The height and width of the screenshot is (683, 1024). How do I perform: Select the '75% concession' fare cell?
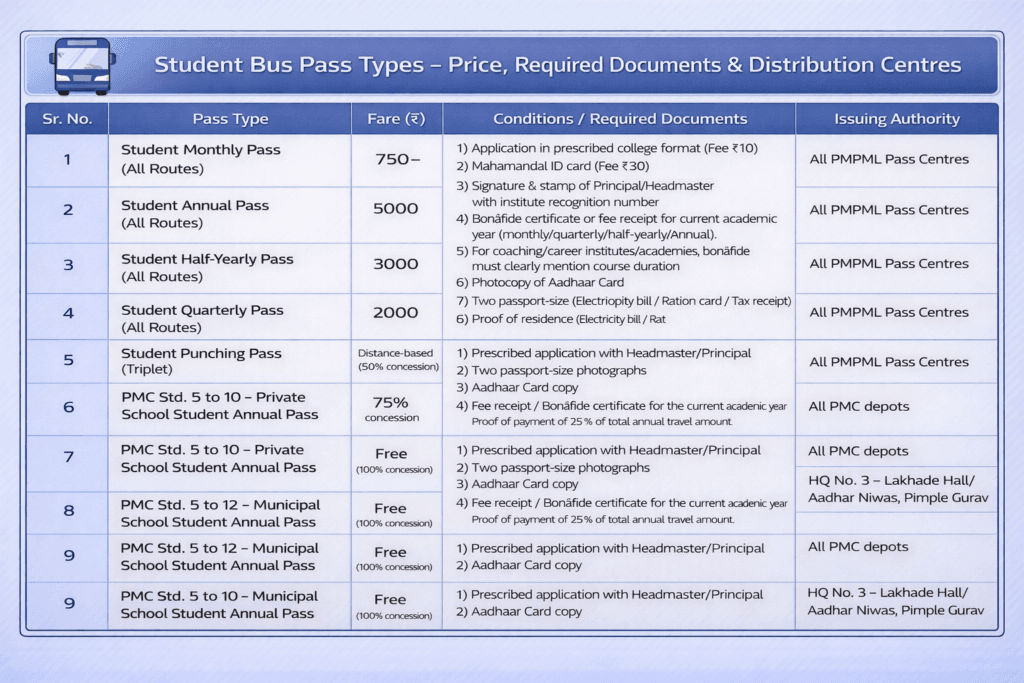tap(396, 407)
